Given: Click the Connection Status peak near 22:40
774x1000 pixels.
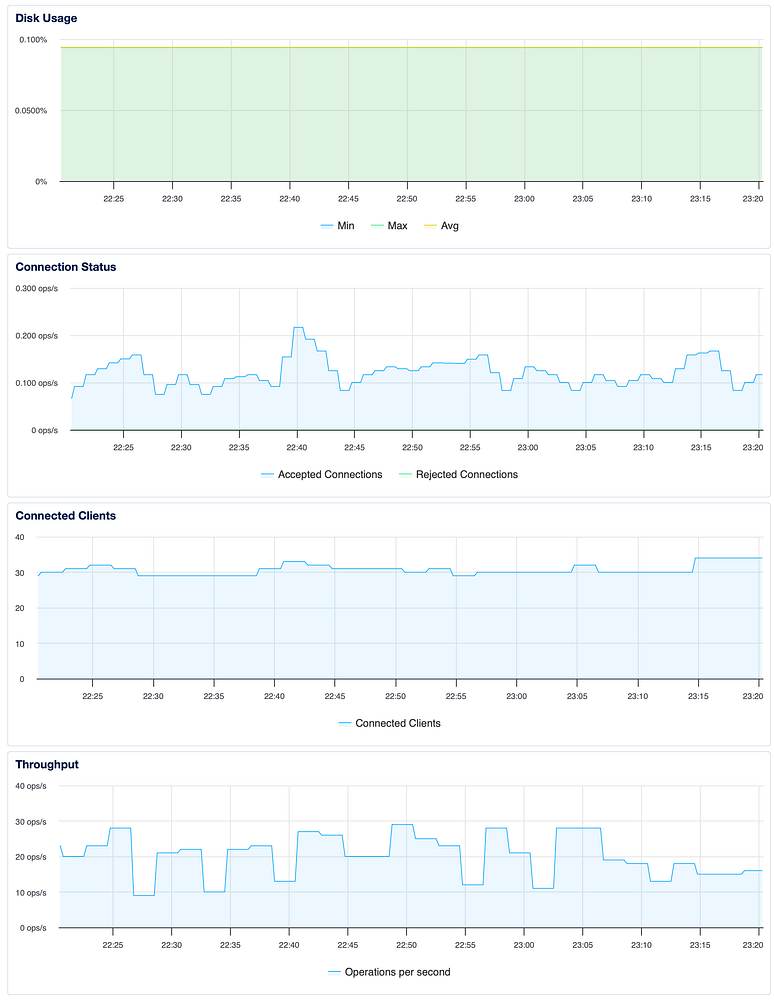Looking at the screenshot, I should [298, 327].
